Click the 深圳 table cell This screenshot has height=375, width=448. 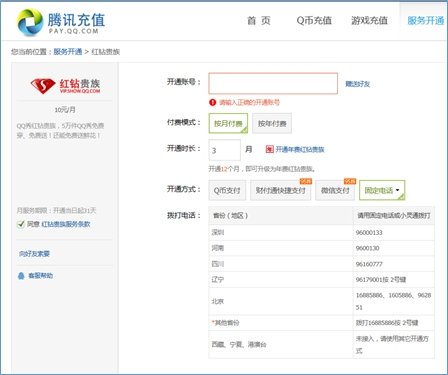(280, 232)
